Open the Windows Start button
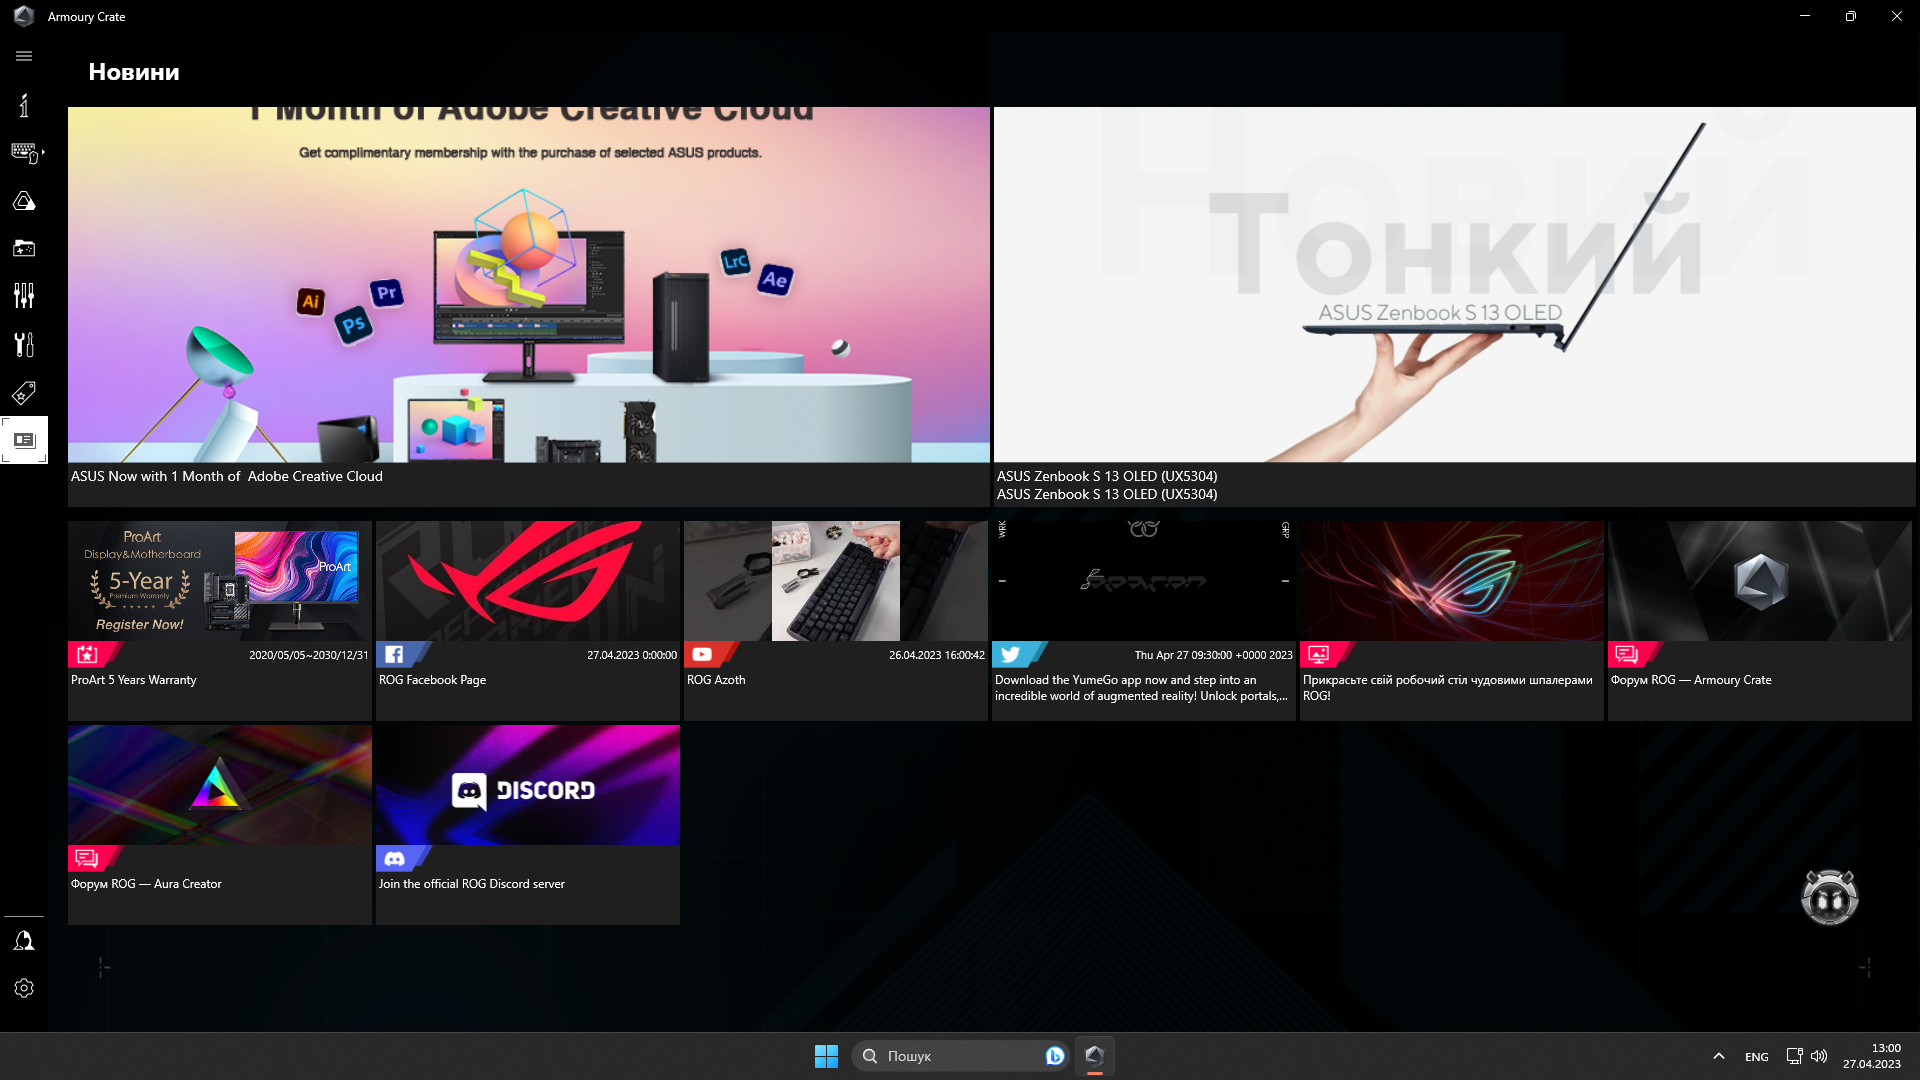Image resolution: width=1920 pixels, height=1080 pixels. coord(826,1056)
